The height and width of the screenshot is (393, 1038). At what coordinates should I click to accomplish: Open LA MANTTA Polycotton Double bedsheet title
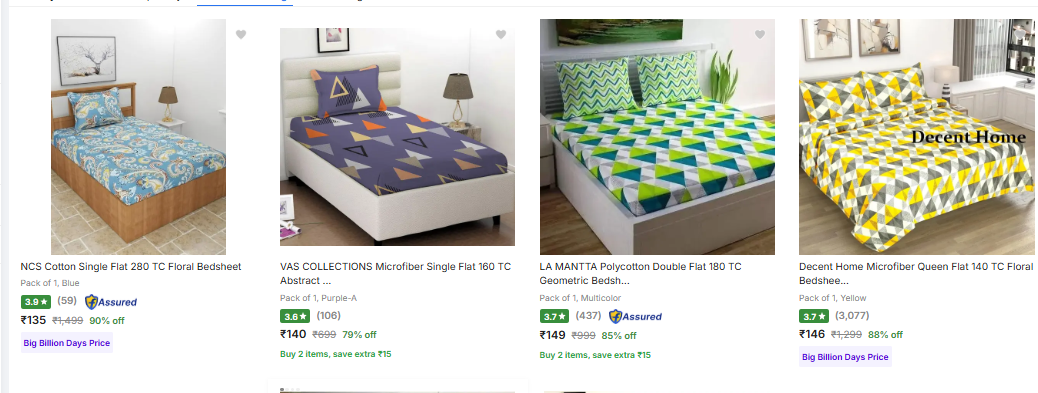(x=640, y=273)
